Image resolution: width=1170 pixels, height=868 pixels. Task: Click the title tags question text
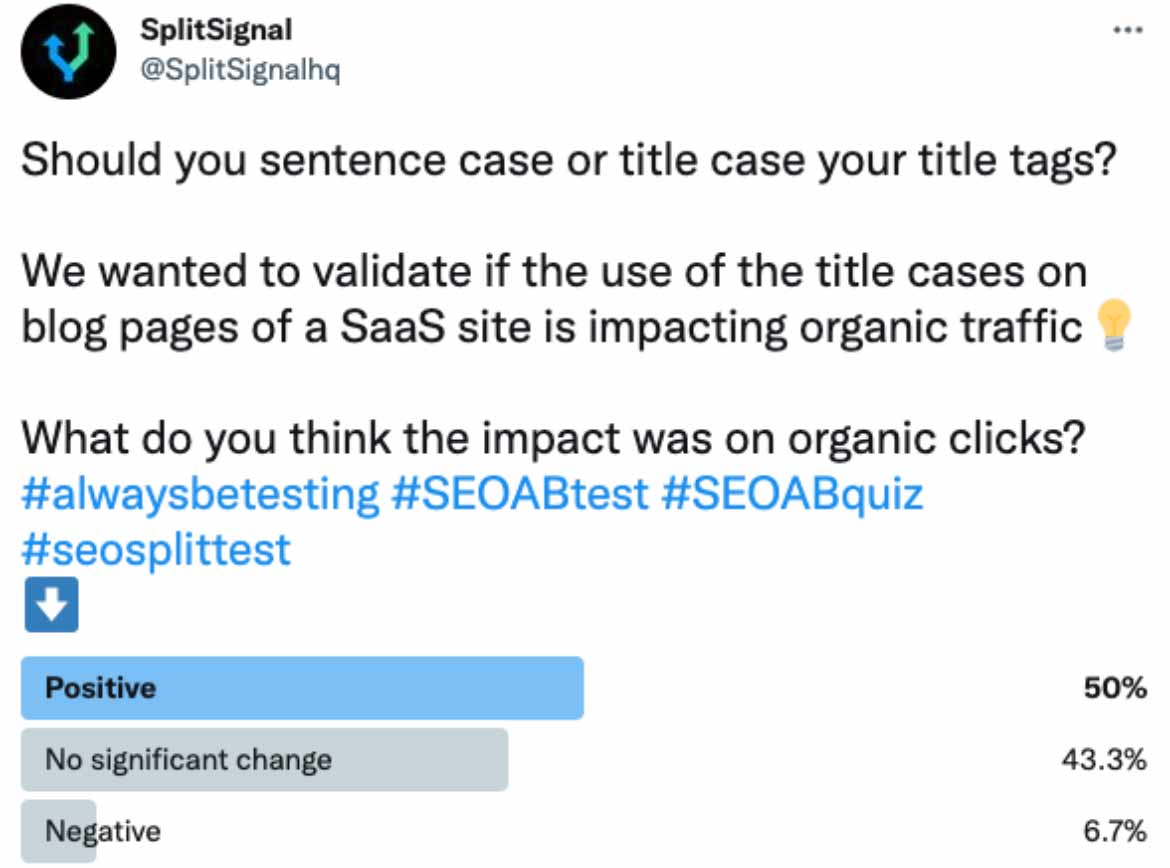pyautogui.click(x=567, y=161)
